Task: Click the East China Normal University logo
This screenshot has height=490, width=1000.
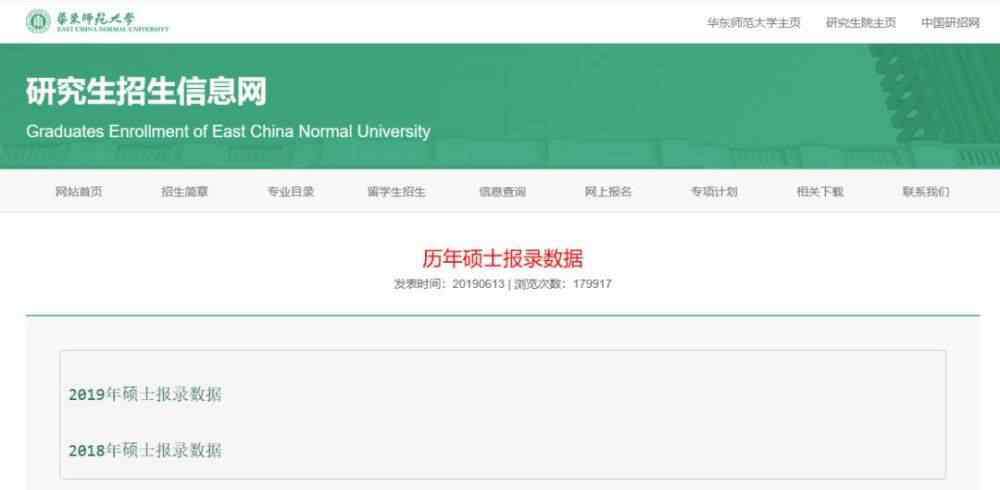Action: [98, 21]
